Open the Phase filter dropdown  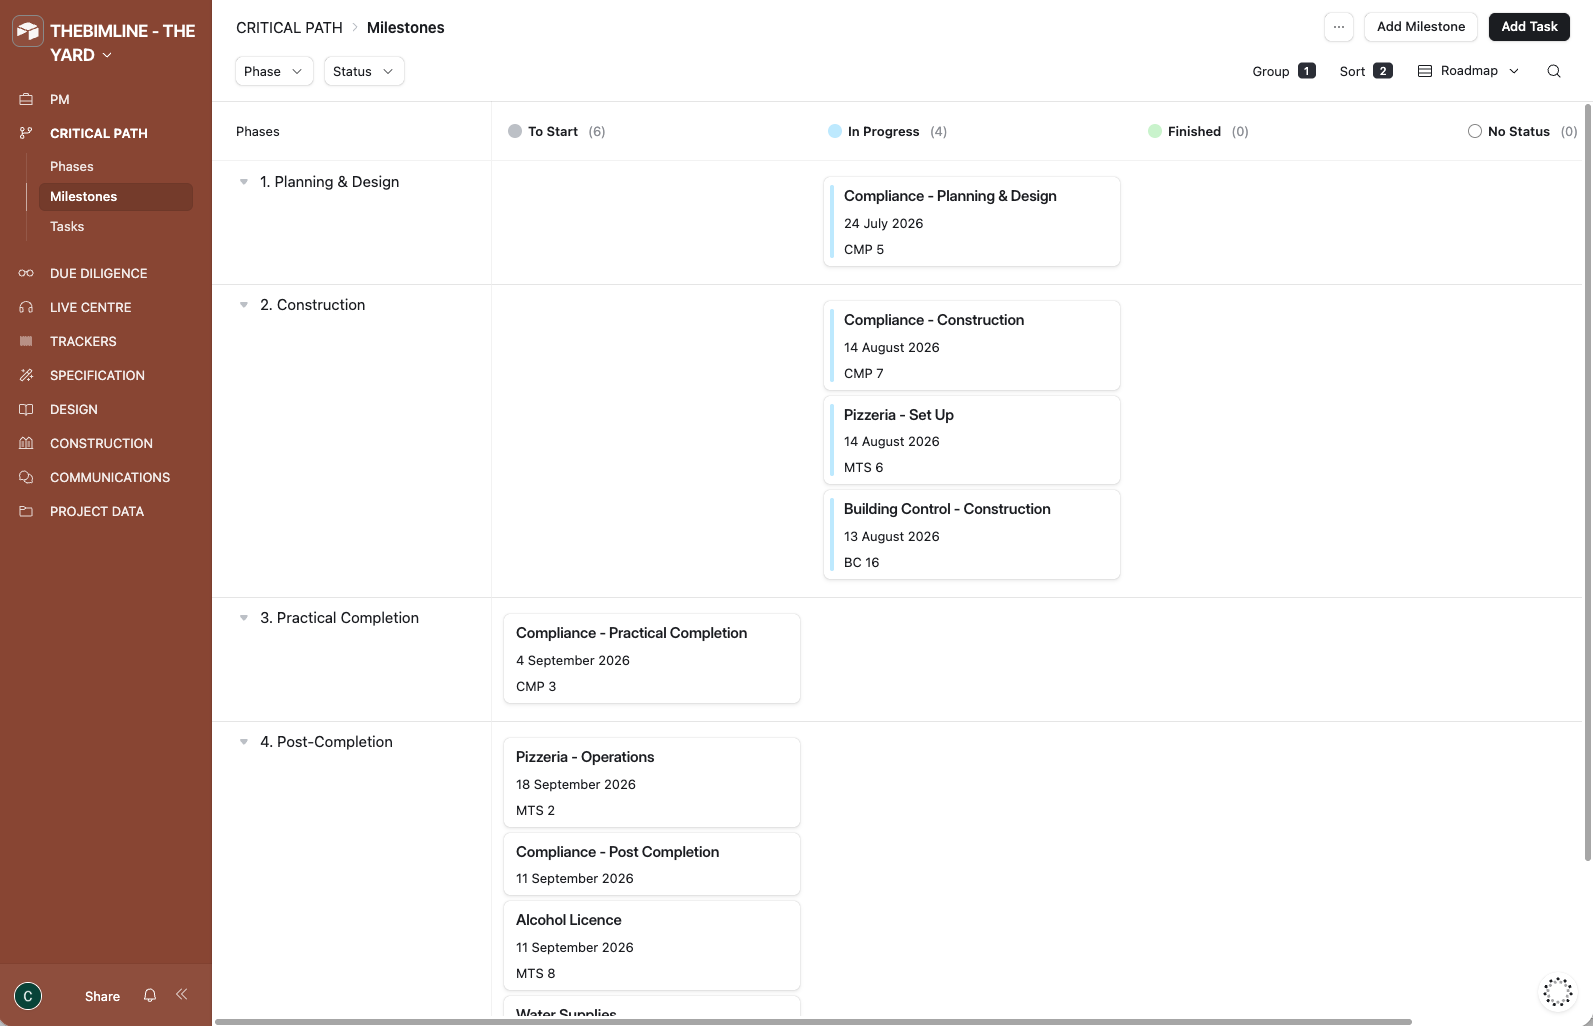tap(274, 71)
